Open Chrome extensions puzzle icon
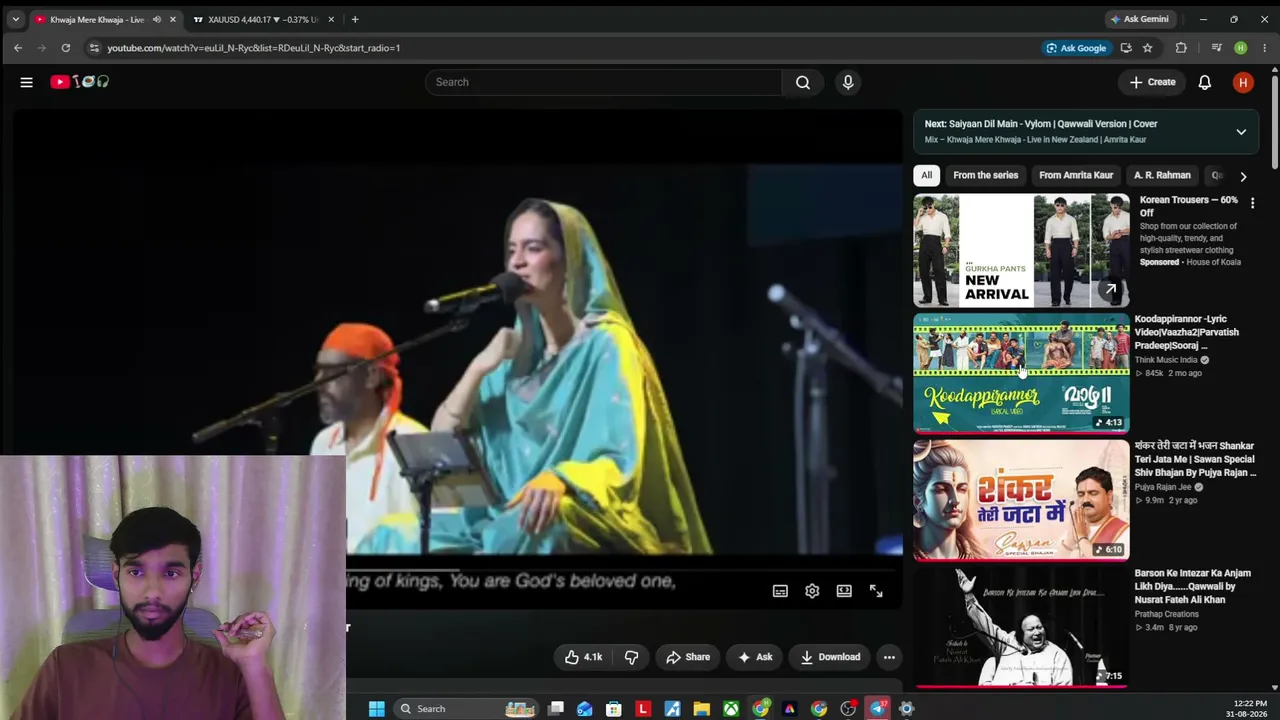1280x720 pixels. tap(1181, 48)
